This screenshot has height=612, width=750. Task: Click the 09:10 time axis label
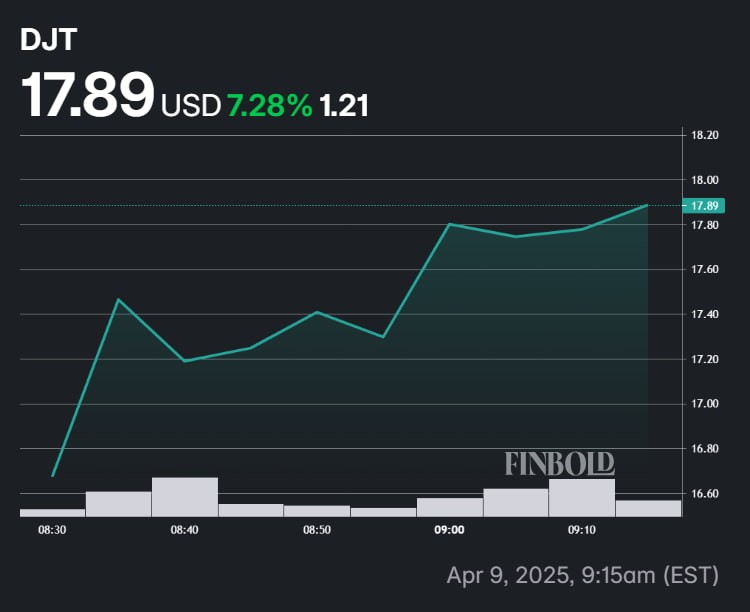pos(582,531)
